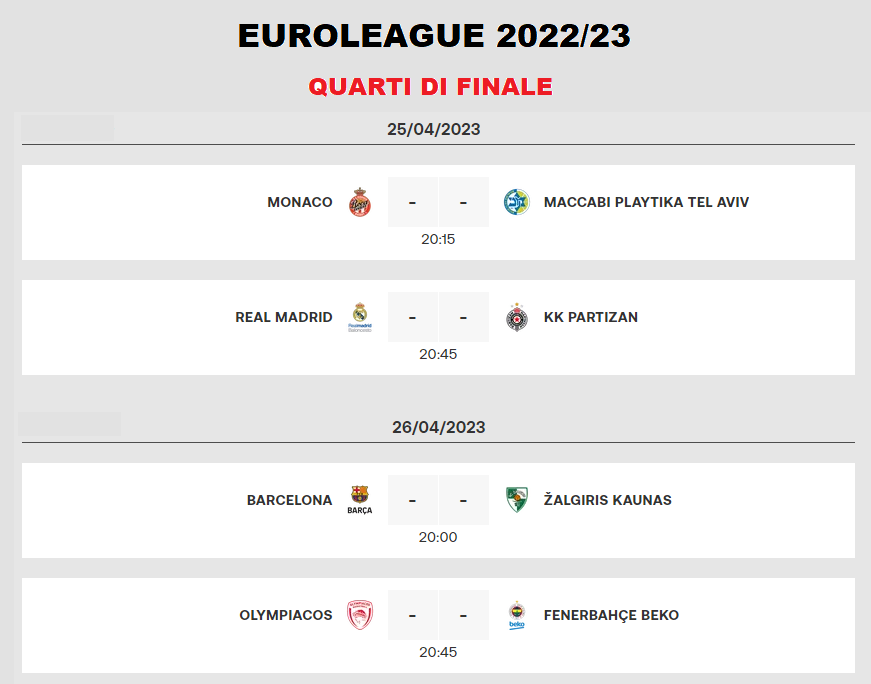
Task: Click the Fenerbahçe Beko logo
Action: pos(517,615)
